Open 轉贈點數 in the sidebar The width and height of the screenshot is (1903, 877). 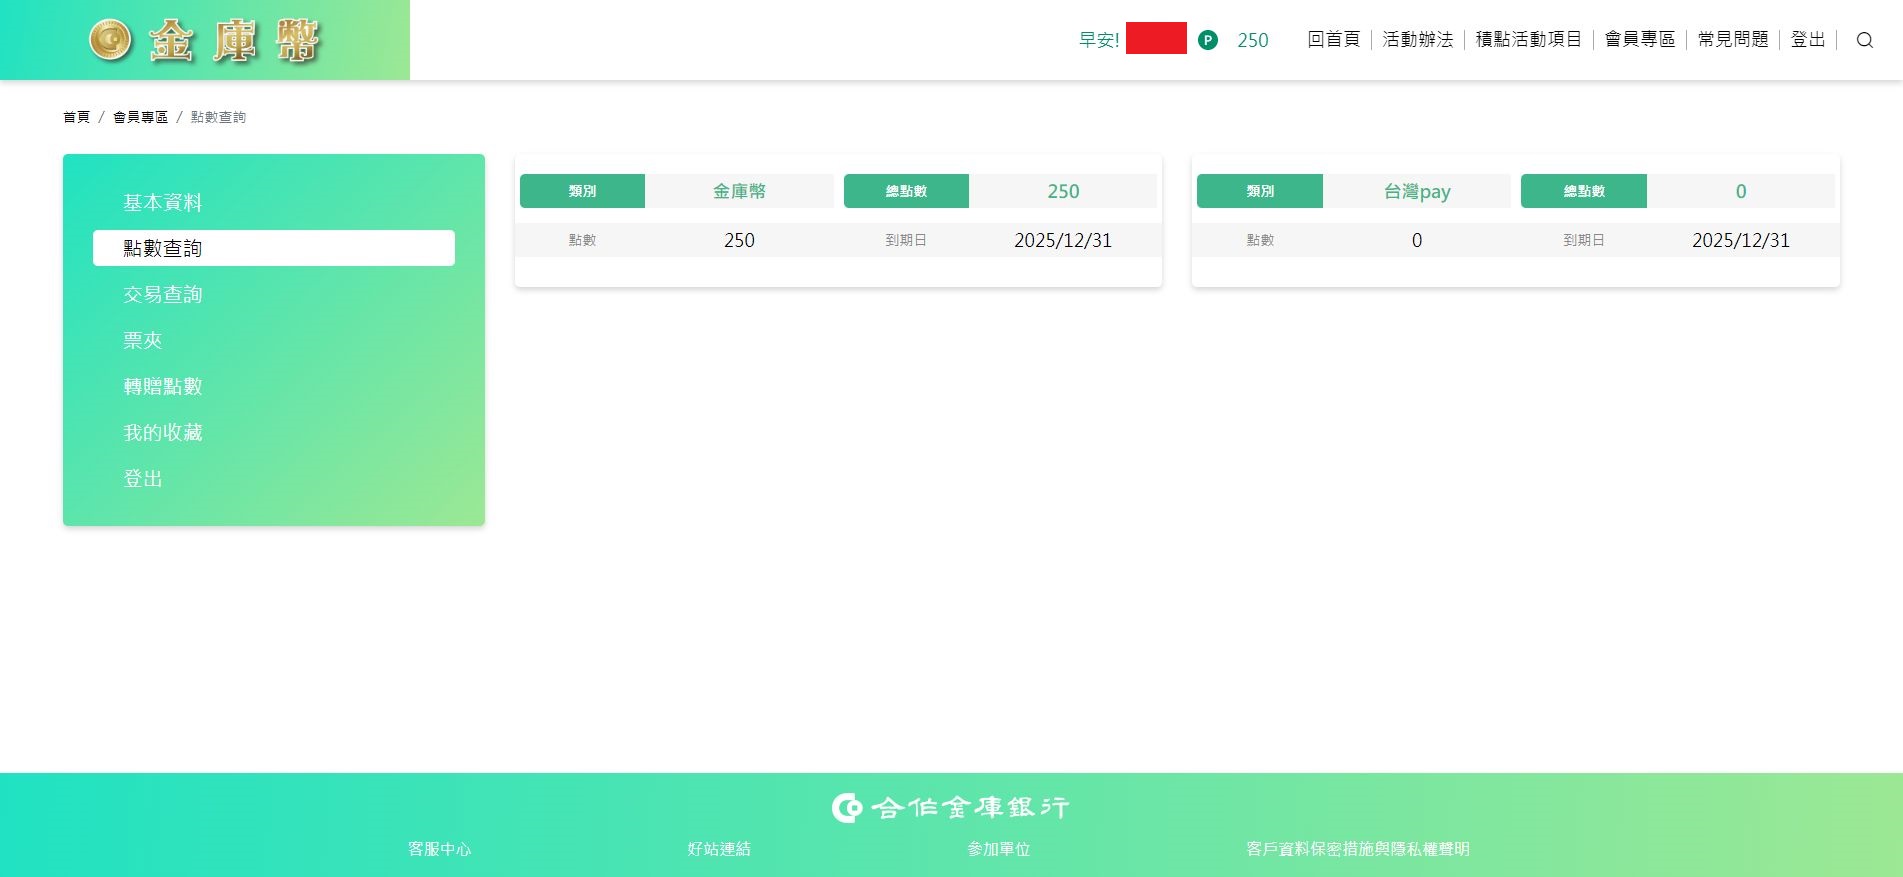(163, 386)
